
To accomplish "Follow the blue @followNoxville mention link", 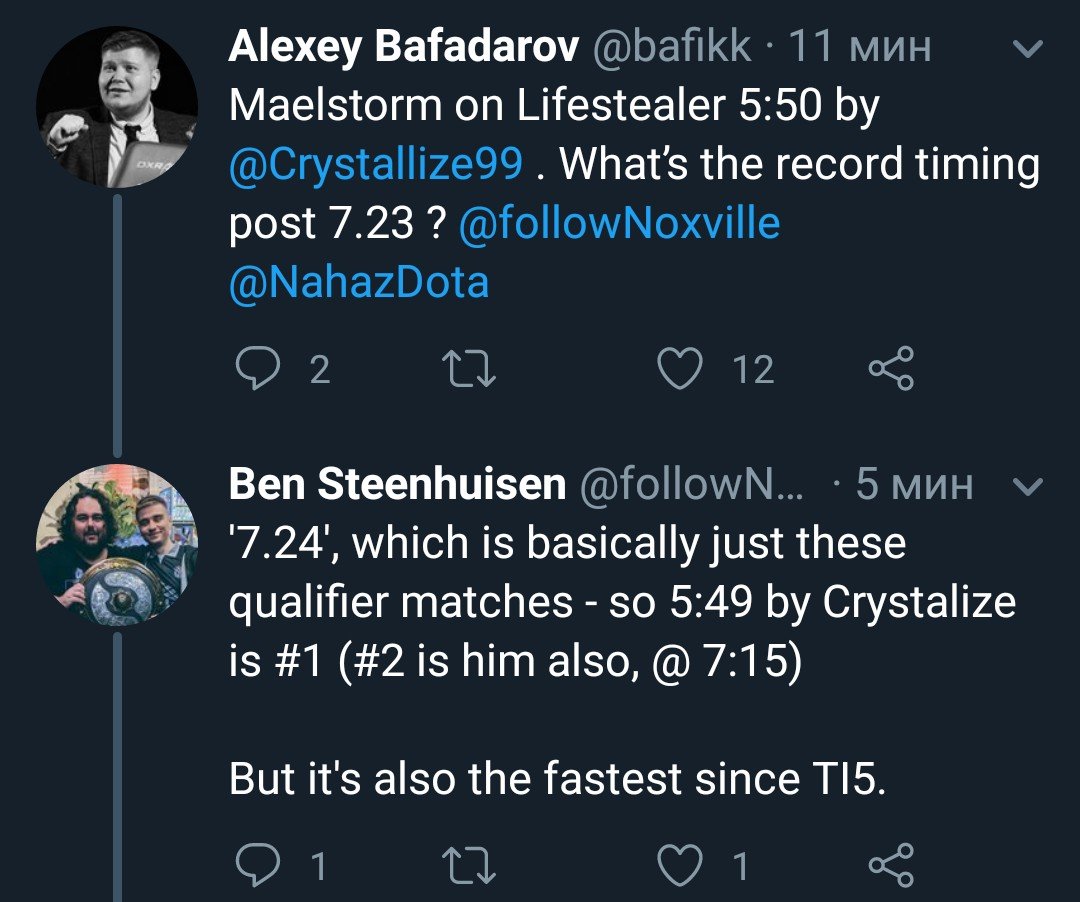I will pyautogui.click(x=619, y=223).
